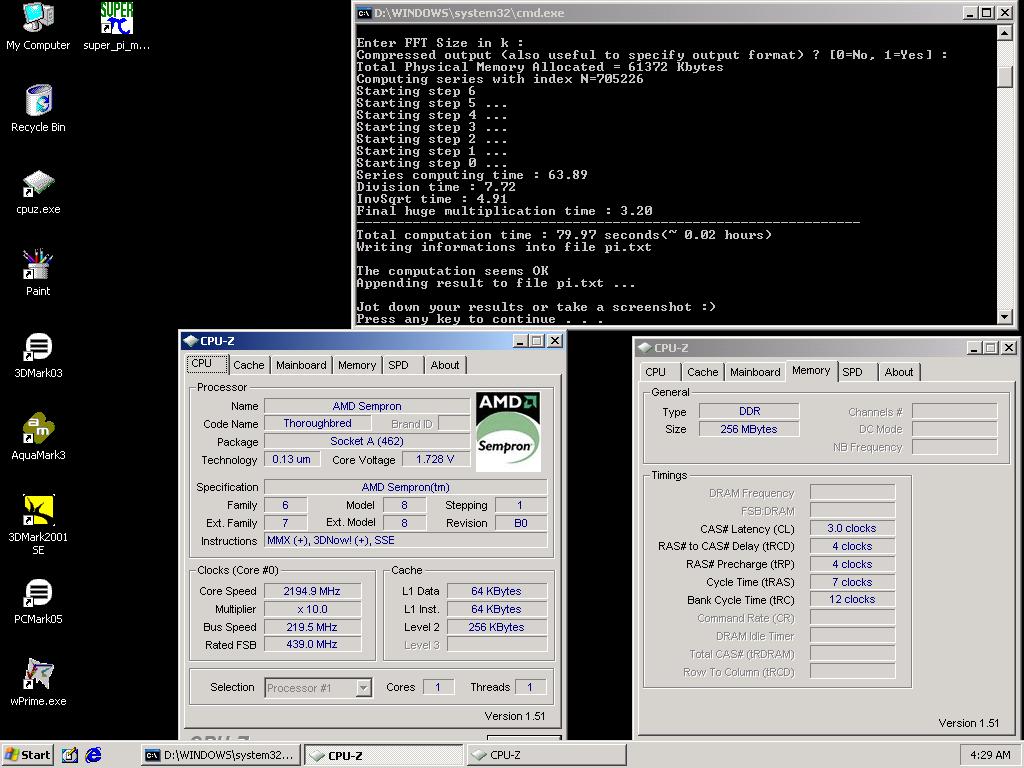Image resolution: width=1024 pixels, height=768 pixels.
Task: Select the PCMark05 desktop shortcut
Action: [x=38, y=601]
